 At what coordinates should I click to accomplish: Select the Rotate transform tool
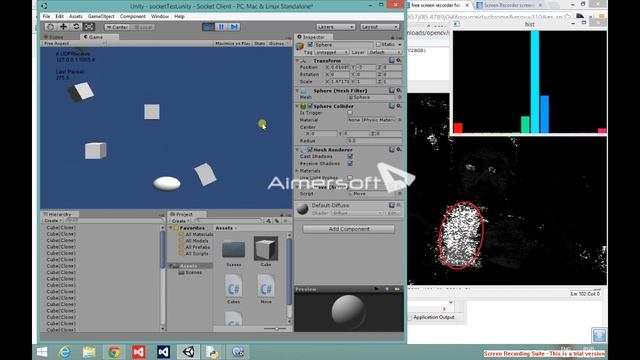pyautogui.click(x=76, y=27)
